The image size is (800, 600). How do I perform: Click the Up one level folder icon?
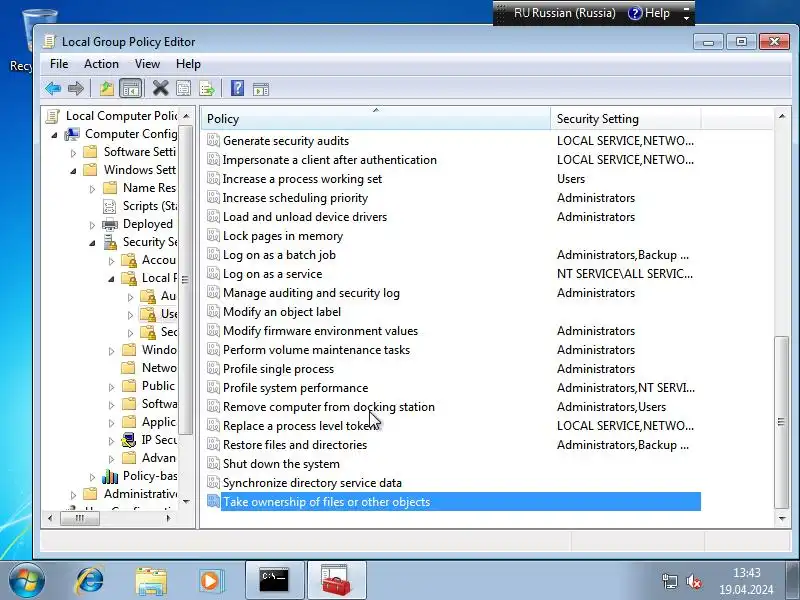107,89
